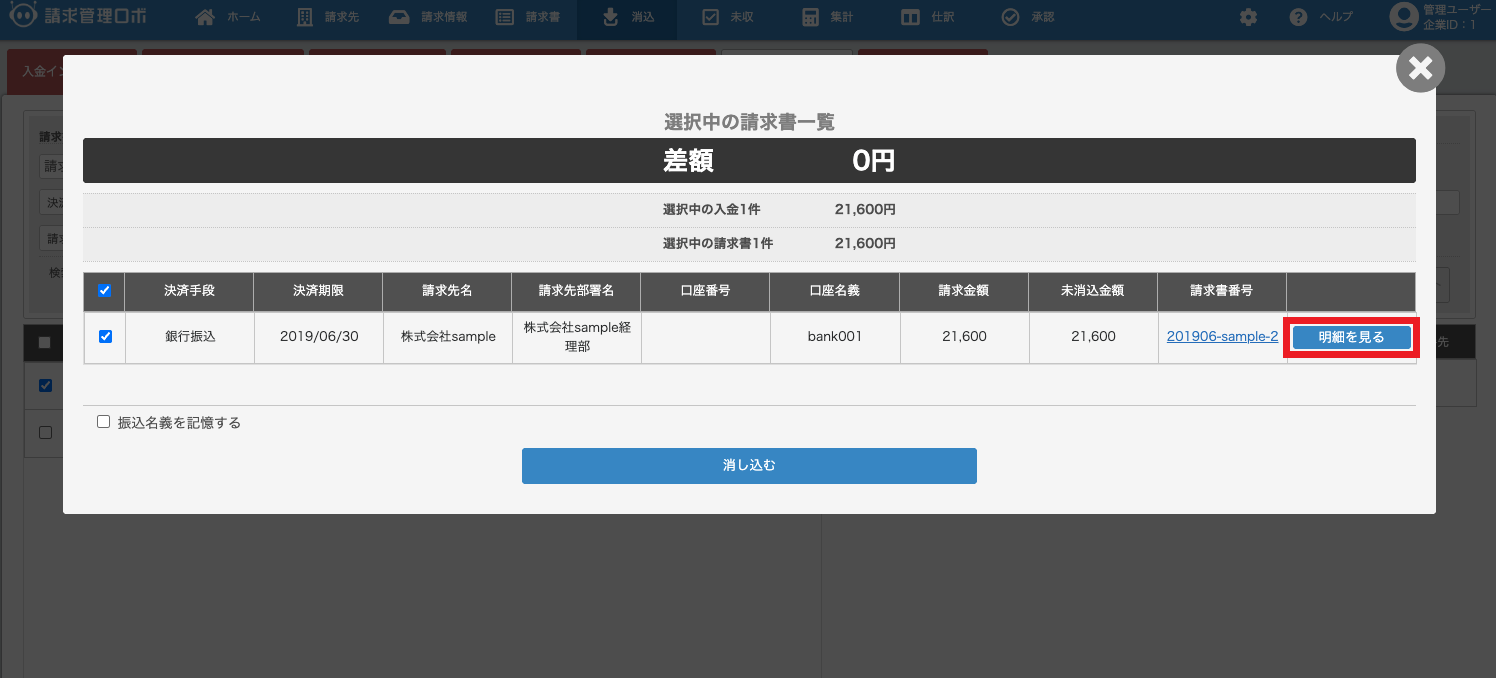Toggle the header select-all checkbox
Screen dimensions: 1496x678
pos(105,291)
